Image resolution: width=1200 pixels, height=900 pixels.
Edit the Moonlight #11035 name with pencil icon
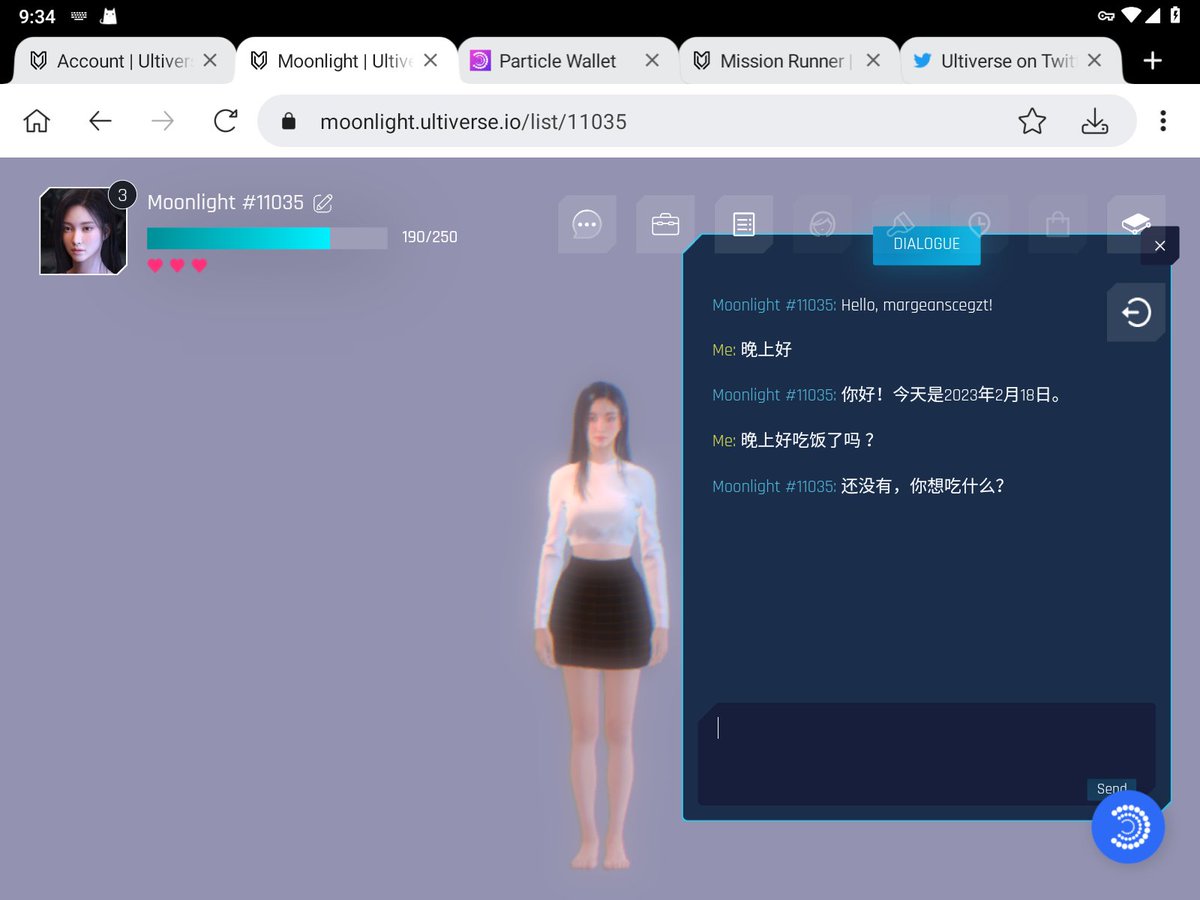pos(323,203)
